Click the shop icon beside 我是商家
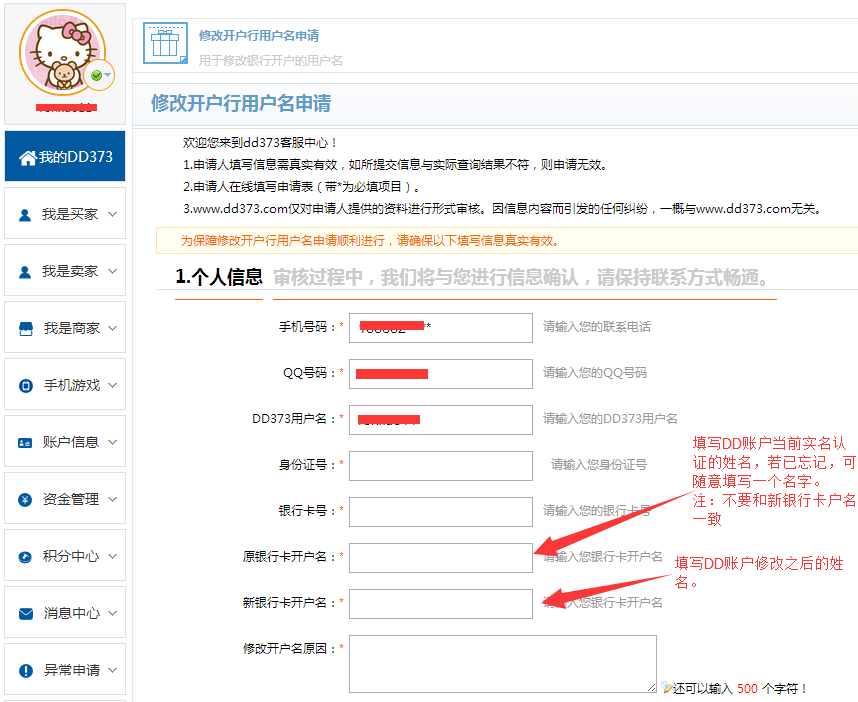Screen dimensions: 858x702 pyautogui.click(x=26, y=329)
